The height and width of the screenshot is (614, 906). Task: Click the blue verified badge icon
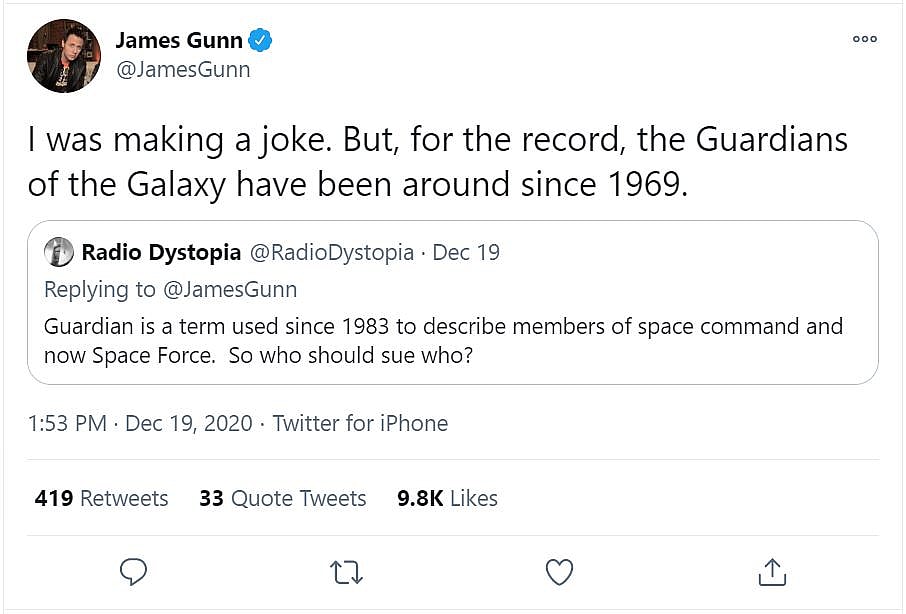261,41
